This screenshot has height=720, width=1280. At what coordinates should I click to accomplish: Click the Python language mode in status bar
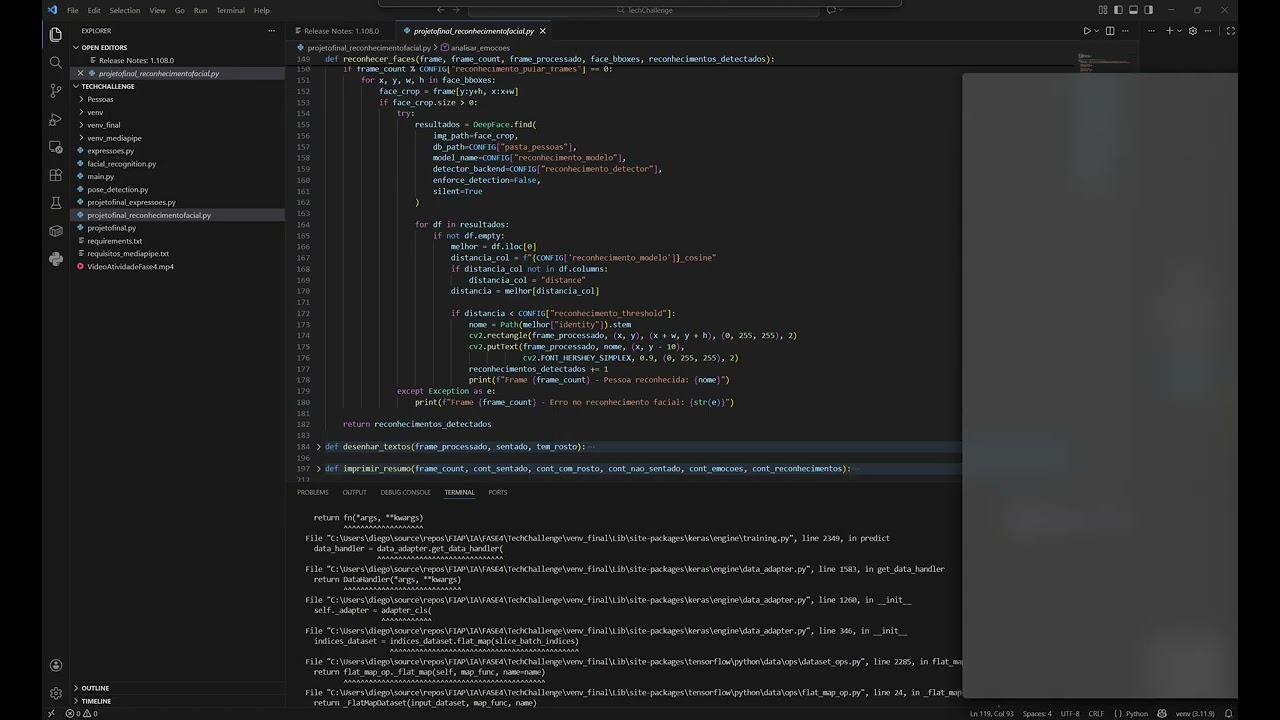click(x=1136, y=714)
